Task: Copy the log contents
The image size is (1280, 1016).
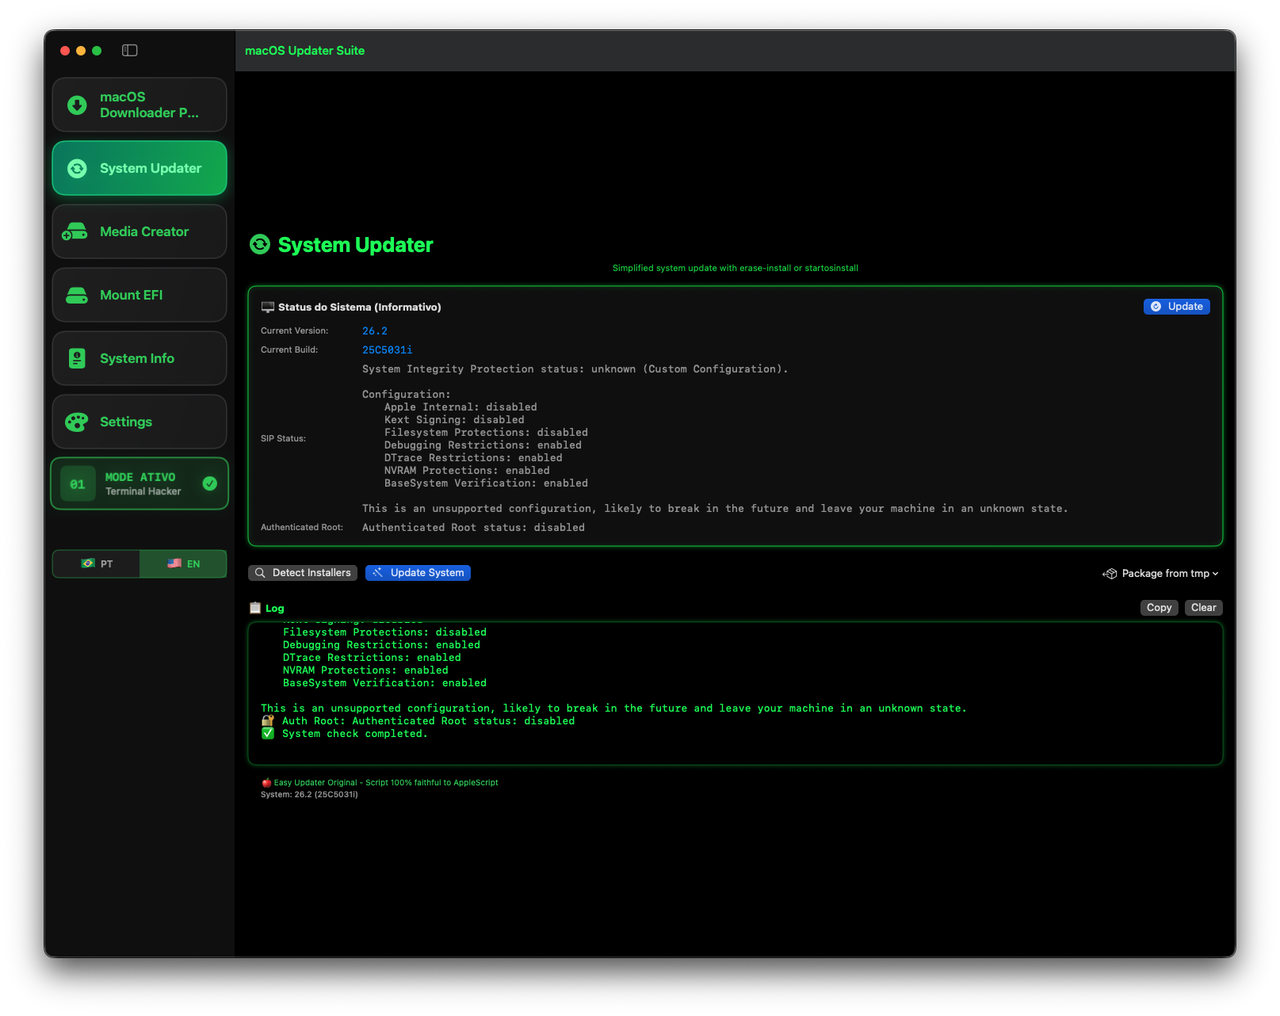Action: pos(1159,608)
